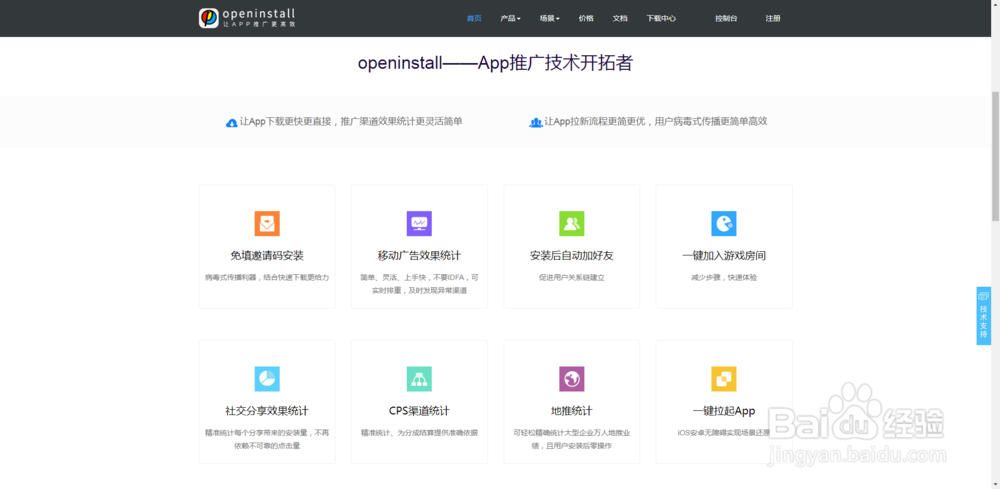Open the 下载中心 nav item
Screen dimensions: 1000x489
coord(661,18)
